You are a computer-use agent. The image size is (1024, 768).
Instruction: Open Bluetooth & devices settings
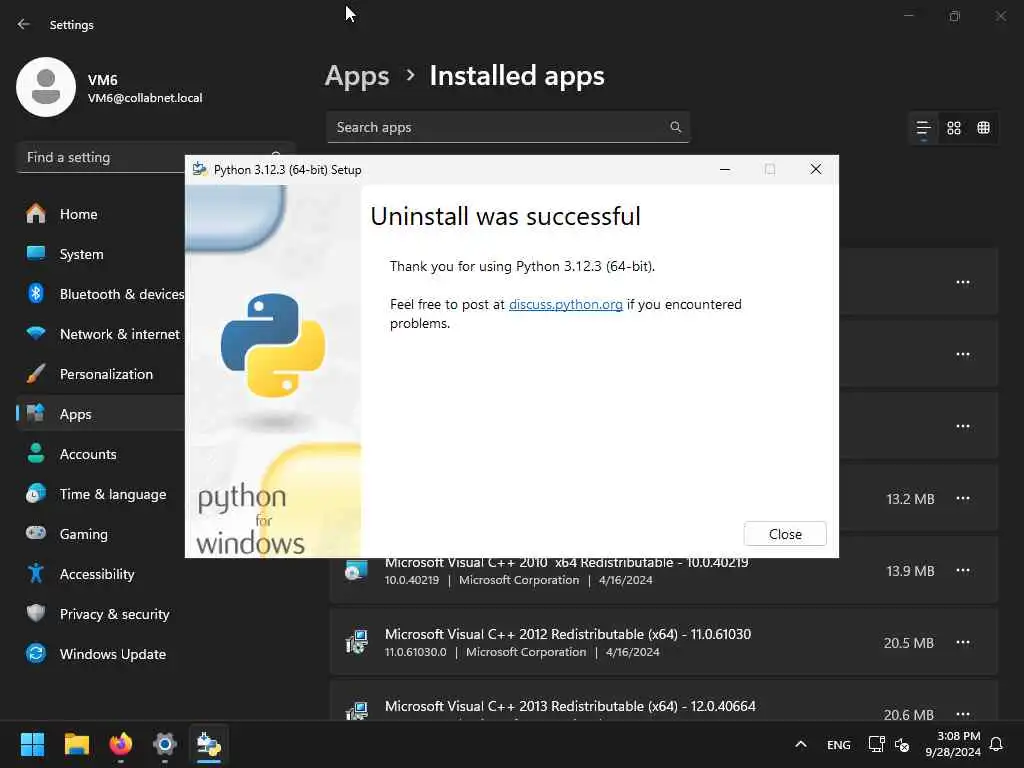(101, 294)
